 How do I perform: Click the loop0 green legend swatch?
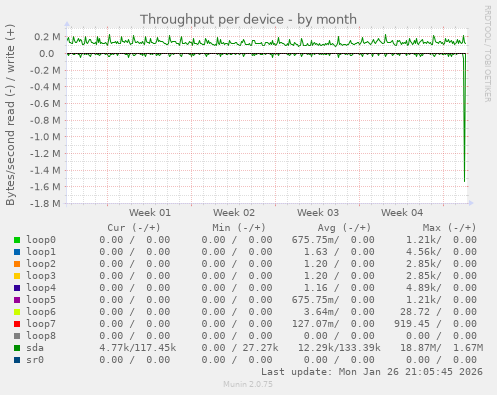pos(17,240)
